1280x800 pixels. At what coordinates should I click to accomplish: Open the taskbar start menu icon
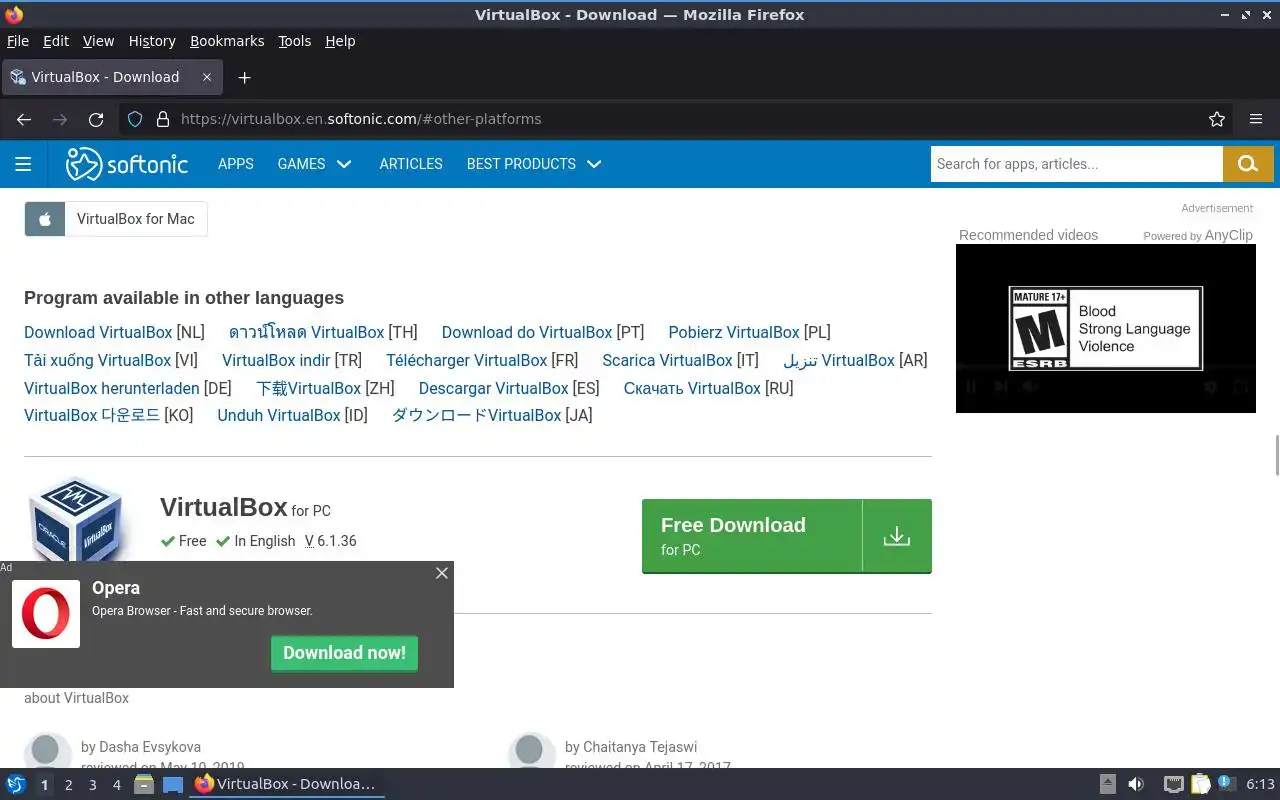point(16,784)
